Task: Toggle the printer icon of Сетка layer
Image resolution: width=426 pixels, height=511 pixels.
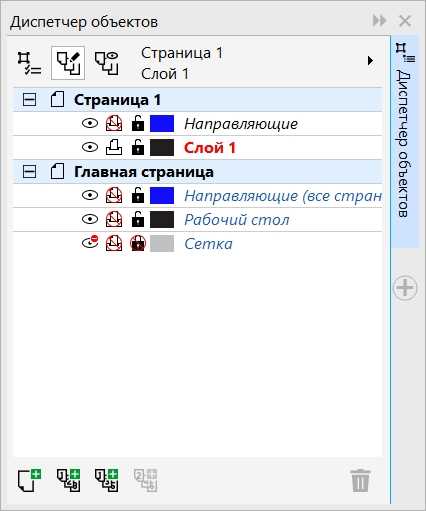Action: pos(114,244)
